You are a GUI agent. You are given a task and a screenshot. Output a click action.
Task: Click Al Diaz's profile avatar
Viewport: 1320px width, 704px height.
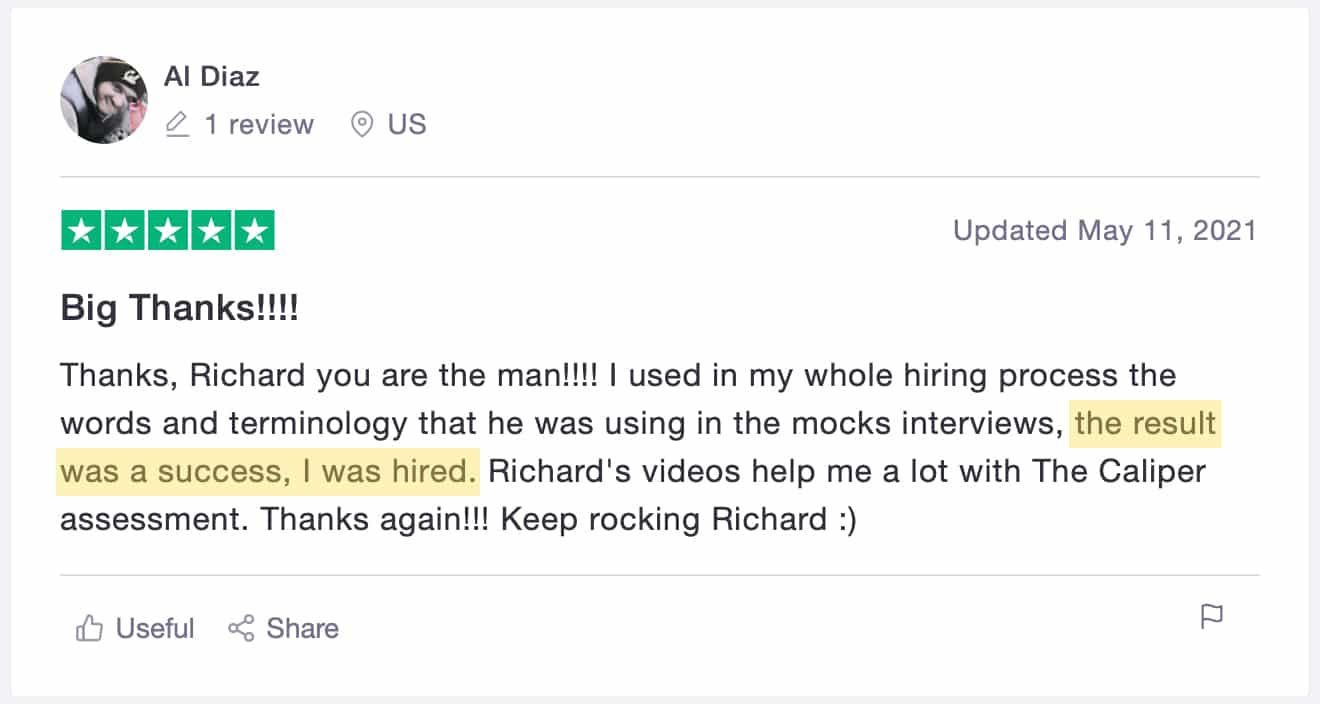point(104,100)
